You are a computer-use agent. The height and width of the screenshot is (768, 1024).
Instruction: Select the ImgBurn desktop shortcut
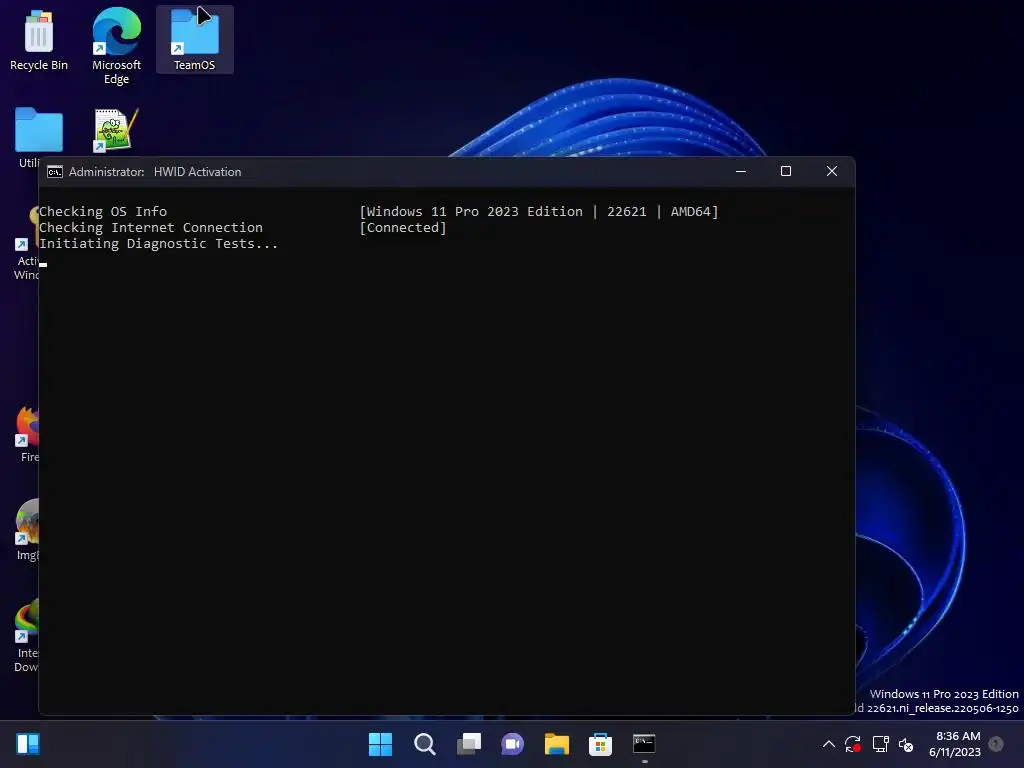pos(27,530)
